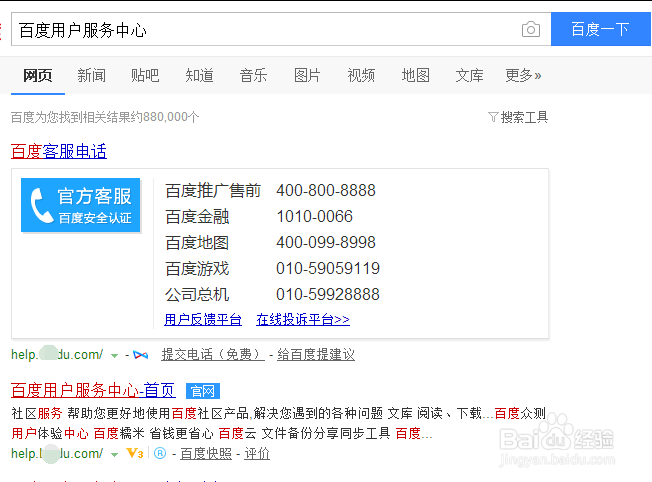Select 公司总机 number 010-59928888
This screenshot has width=652, height=482.
coord(328,294)
